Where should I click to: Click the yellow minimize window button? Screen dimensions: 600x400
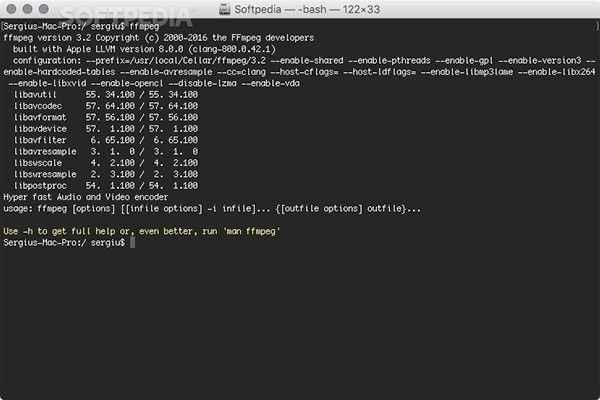pyautogui.click(x=27, y=8)
